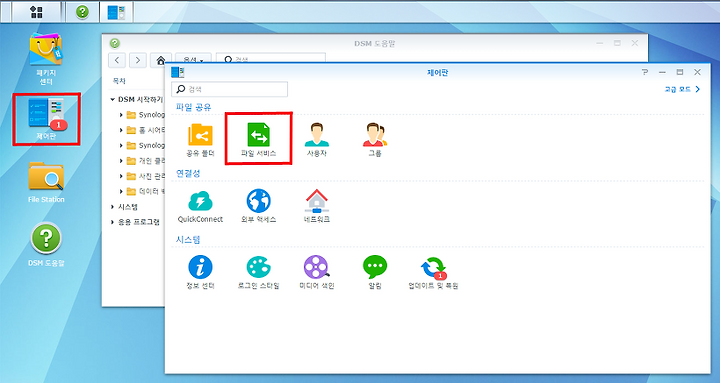Click the green help icon in taskbar
Viewport: 720px width, 383px height.
click(x=82, y=12)
